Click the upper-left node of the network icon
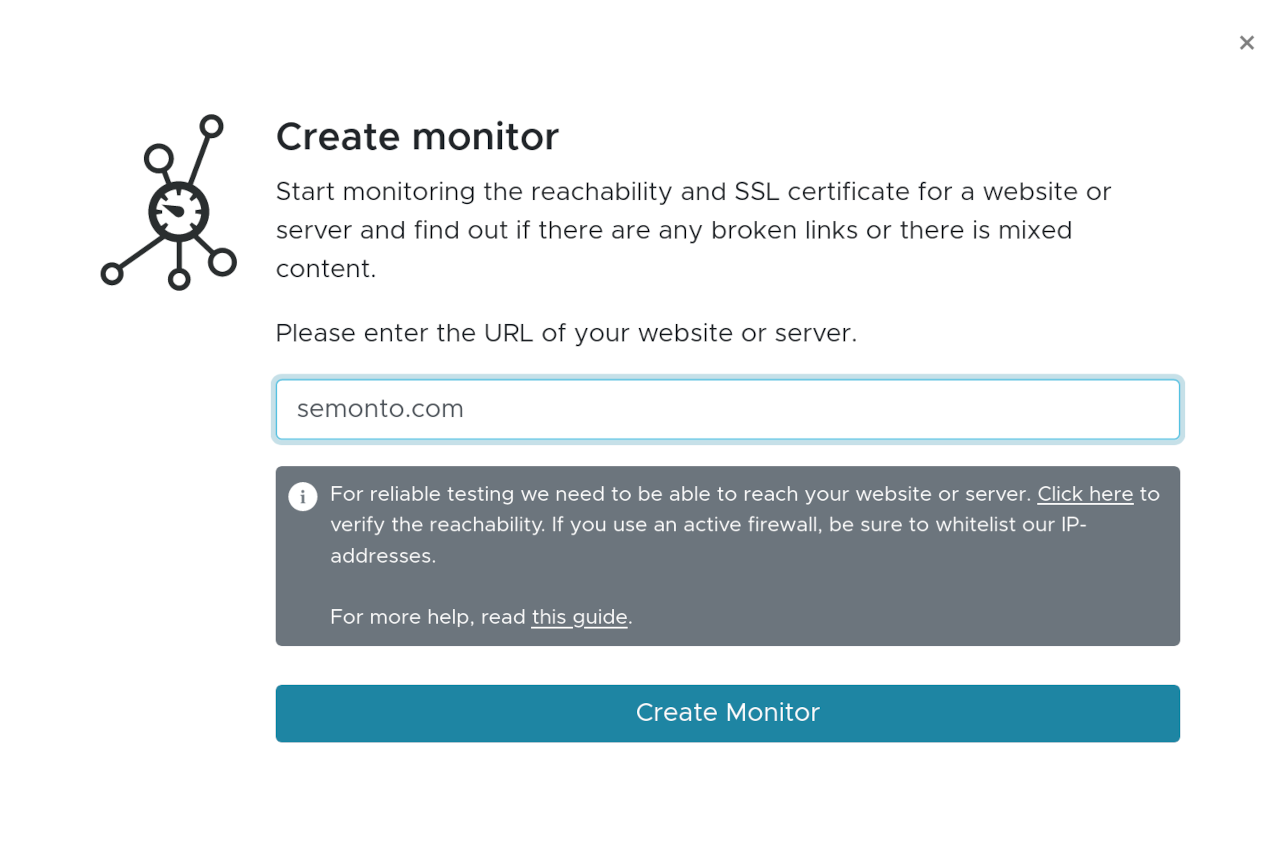The width and height of the screenshot is (1280, 843). [x=158, y=158]
